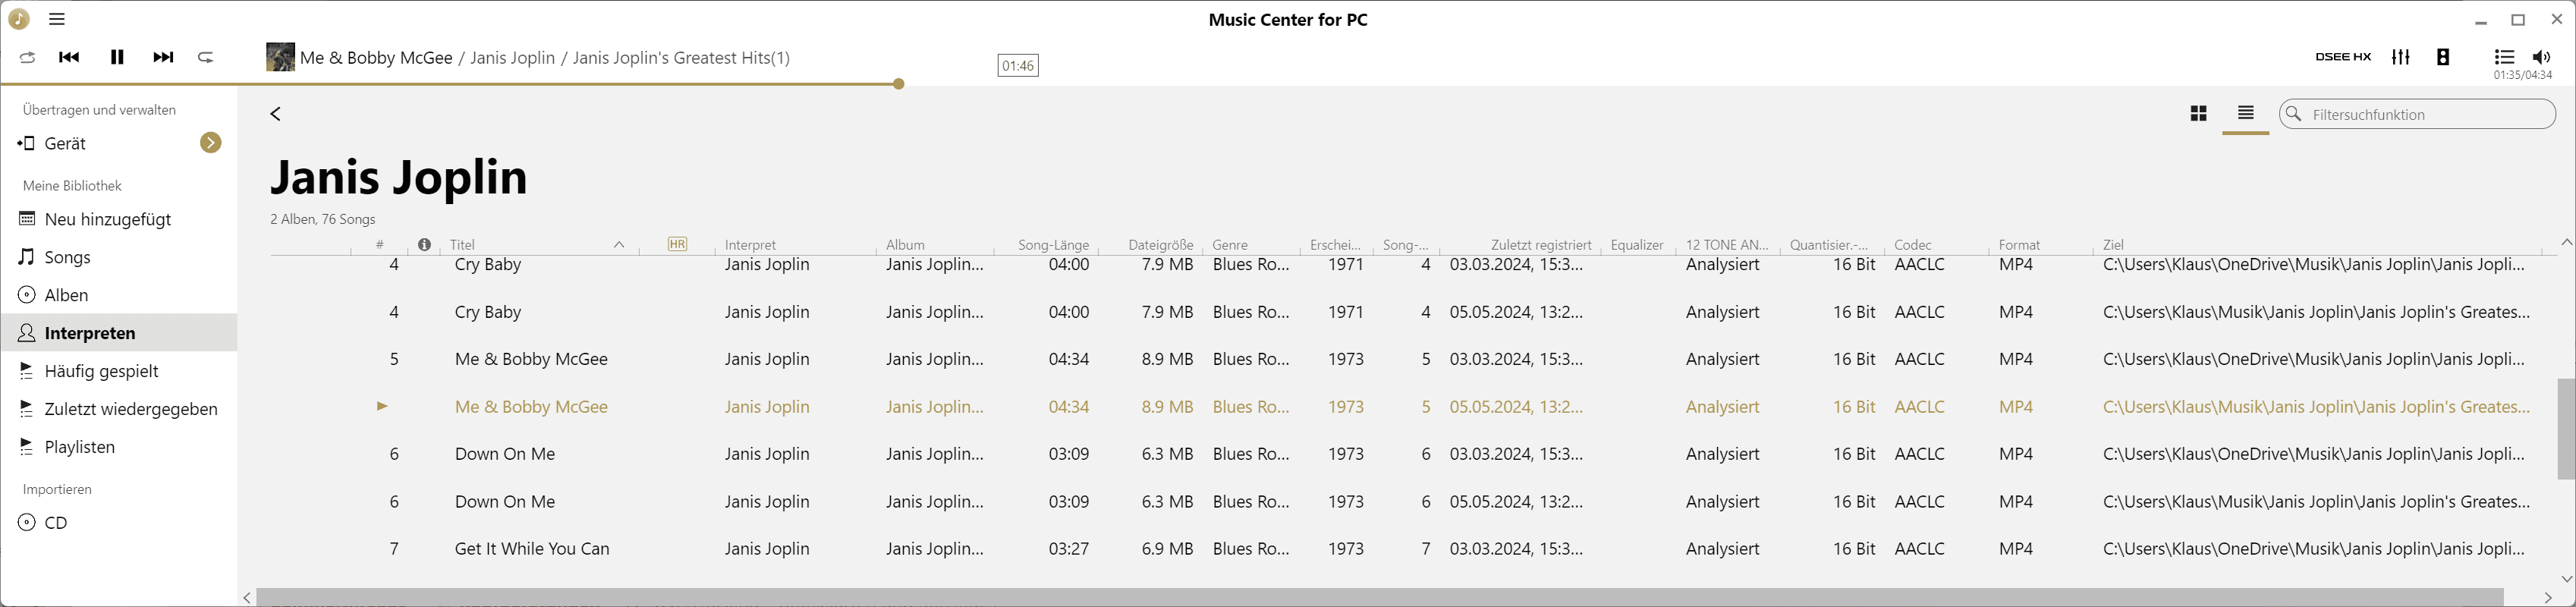This screenshot has width=2576, height=607.
Task: Open CD import section
Action: pos(56,523)
